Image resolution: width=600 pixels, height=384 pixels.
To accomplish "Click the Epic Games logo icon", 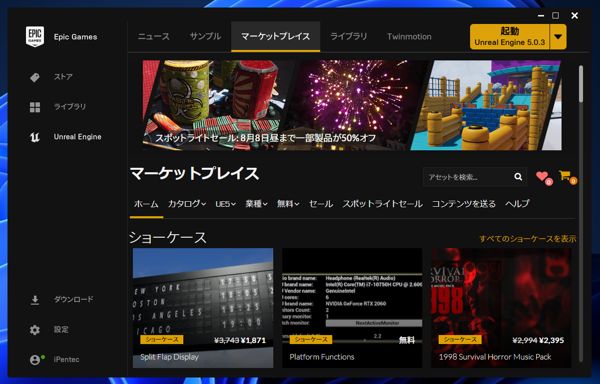I will (35, 37).
